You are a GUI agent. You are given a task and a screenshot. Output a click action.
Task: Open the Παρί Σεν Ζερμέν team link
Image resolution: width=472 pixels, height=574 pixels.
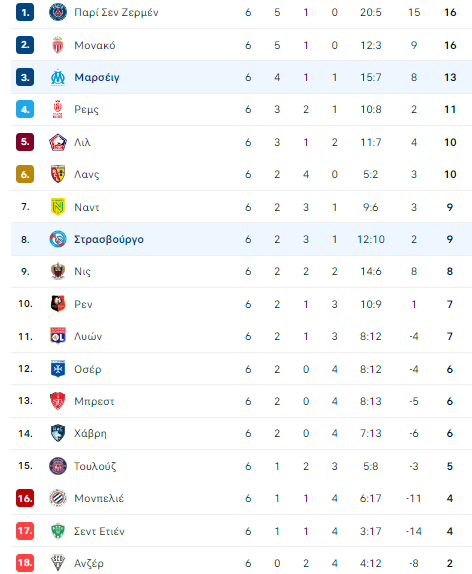coord(116,12)
